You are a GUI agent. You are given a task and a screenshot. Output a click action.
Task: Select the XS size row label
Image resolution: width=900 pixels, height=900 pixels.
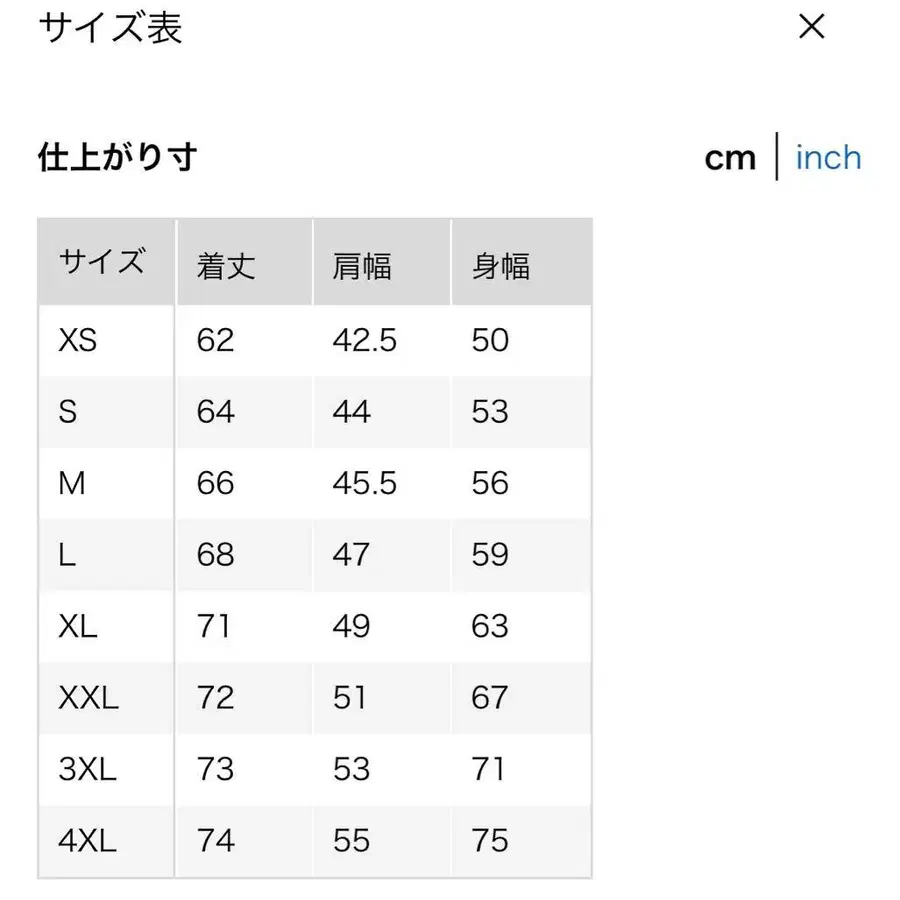click(78, 341)
